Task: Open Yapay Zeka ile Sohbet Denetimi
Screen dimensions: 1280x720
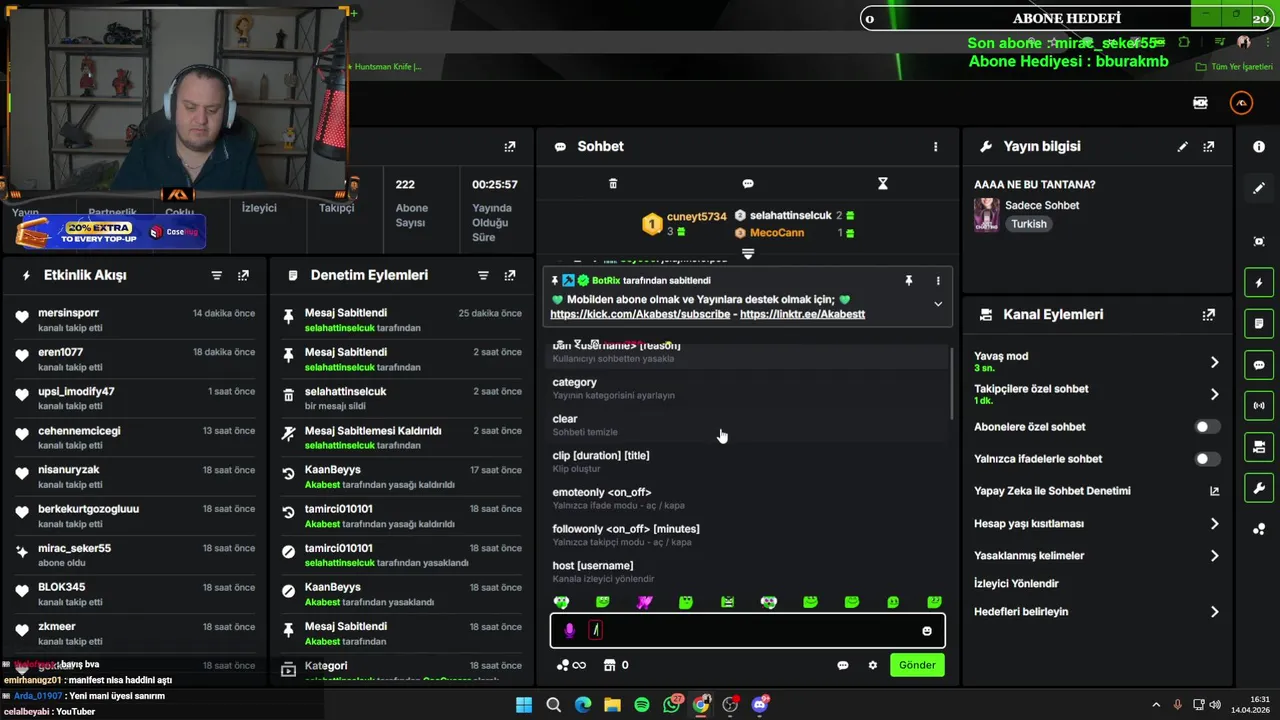Action: pos(1097,491)
